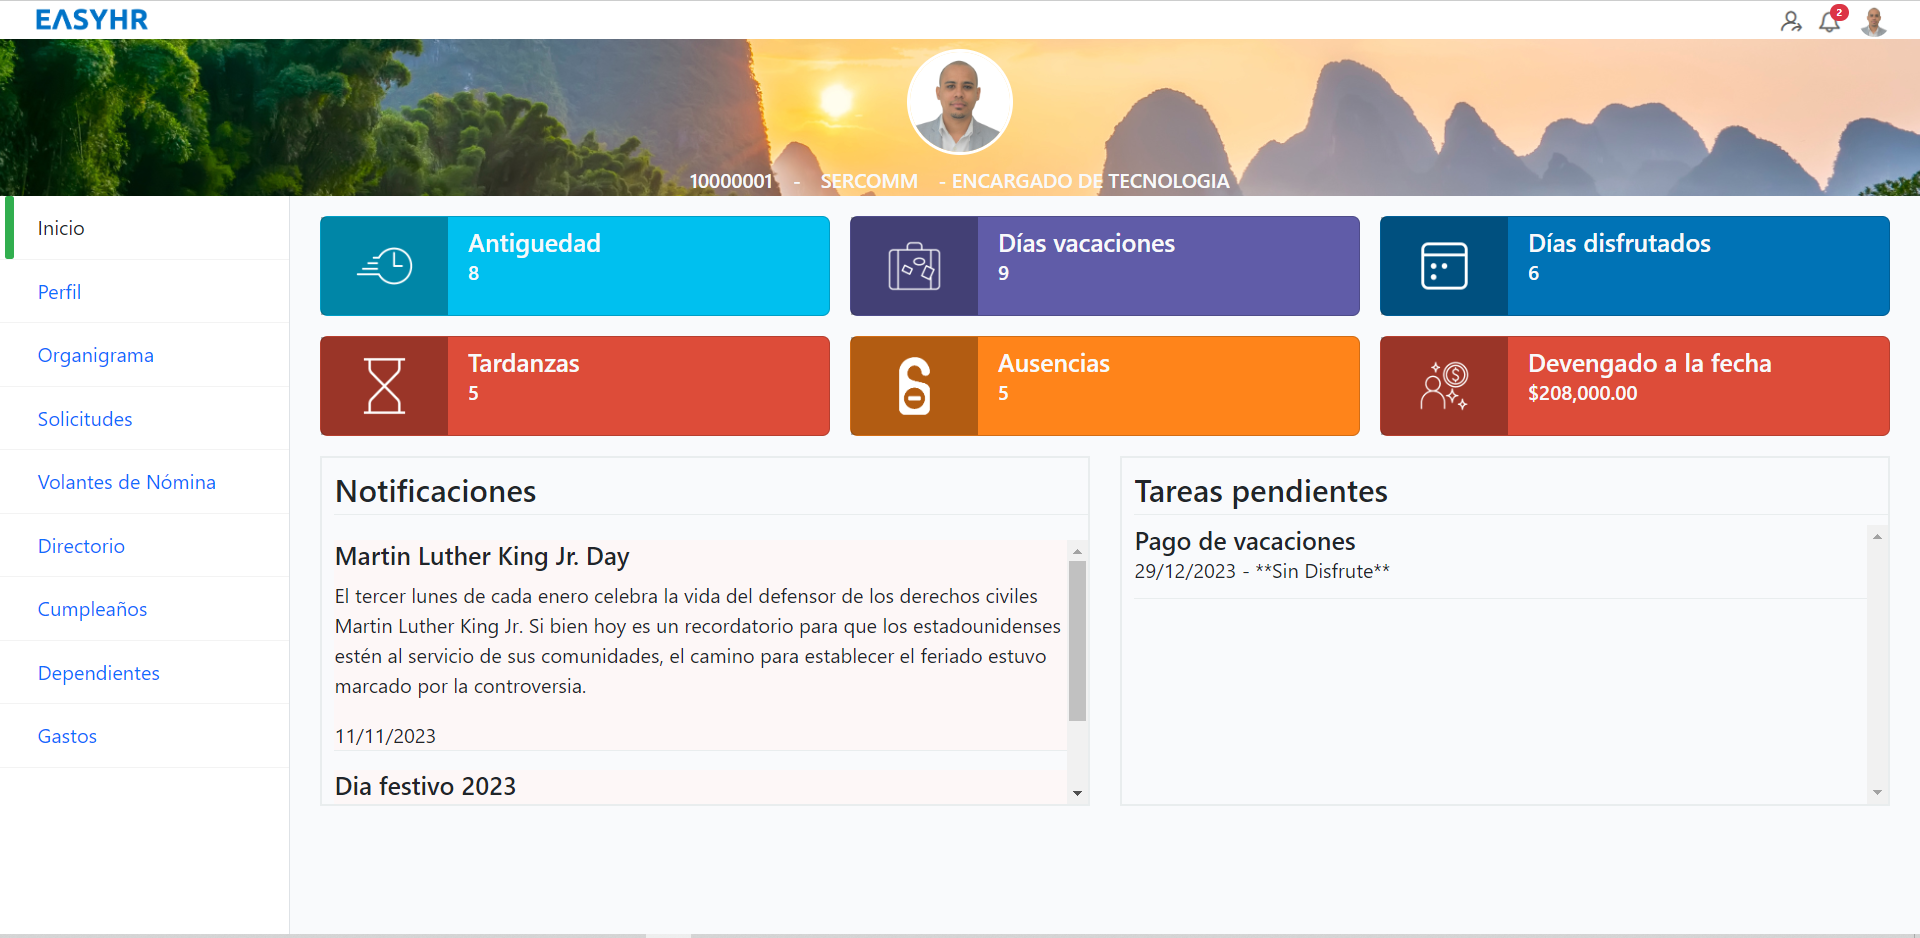The height and width of the screenshot is (938, 1920).
Task: Click the Devengado money person icon
Action: coord(1444,386)
